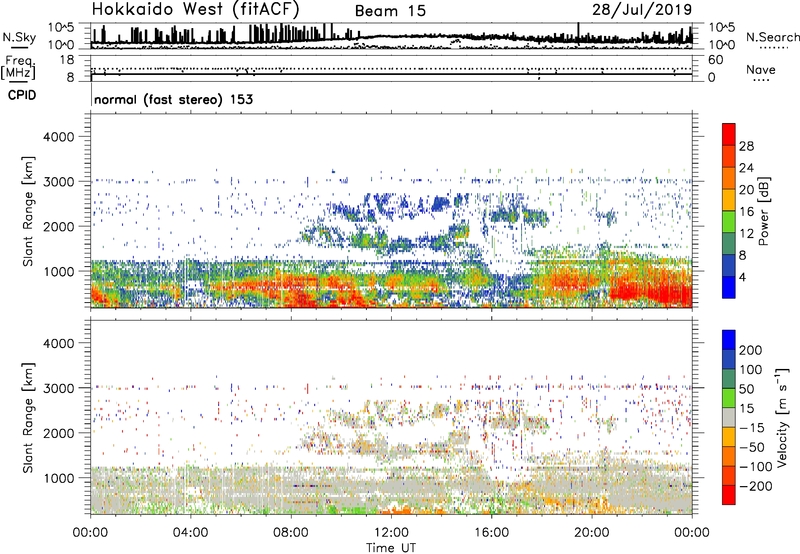The width and height of the screenshot is (800, 554).
Task: Click the '−50' label on velocity colorbar
Action: [x=752, y=447]
